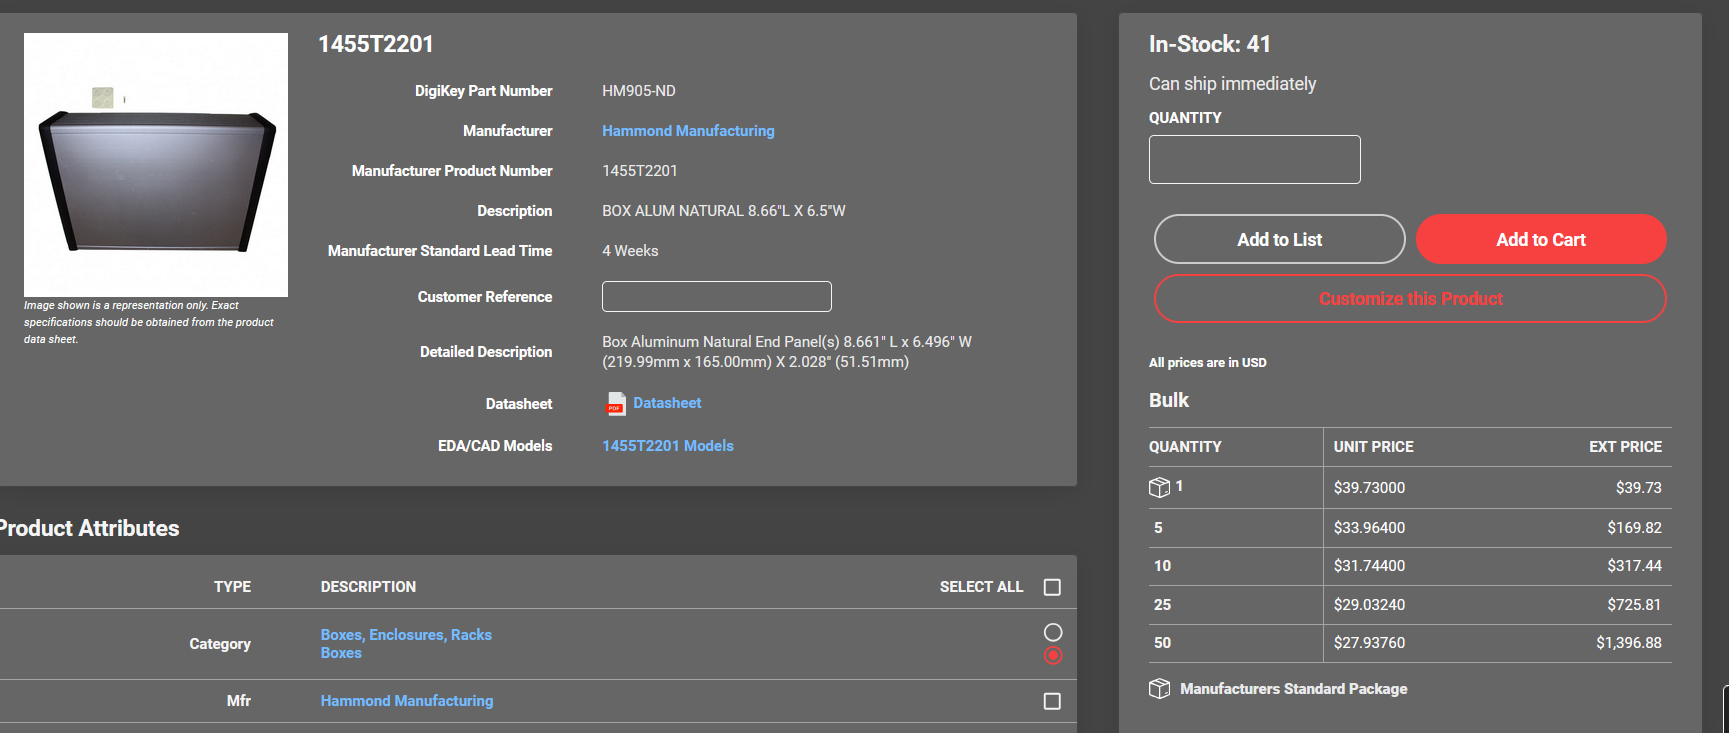Click the PDF datasheet icon

616,403
